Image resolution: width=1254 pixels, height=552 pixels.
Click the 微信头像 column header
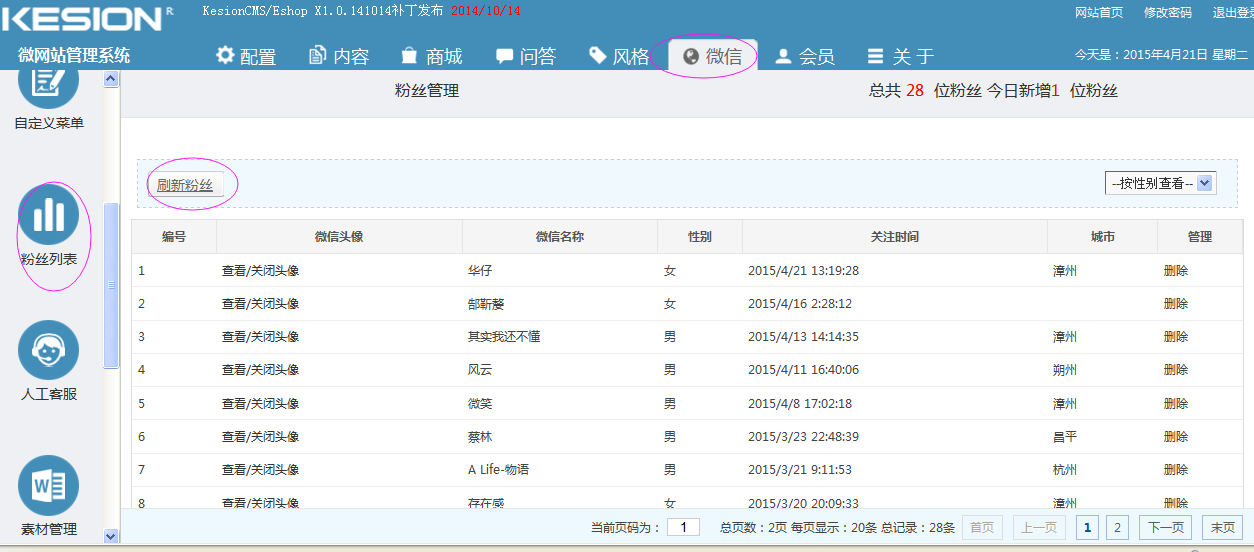click(339, 237)
